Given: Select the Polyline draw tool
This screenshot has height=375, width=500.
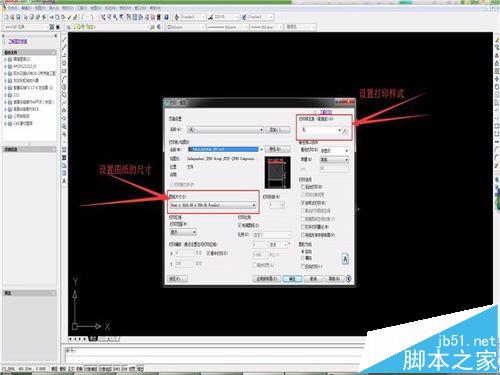Looking at the screenshot, I should [64, 55].
